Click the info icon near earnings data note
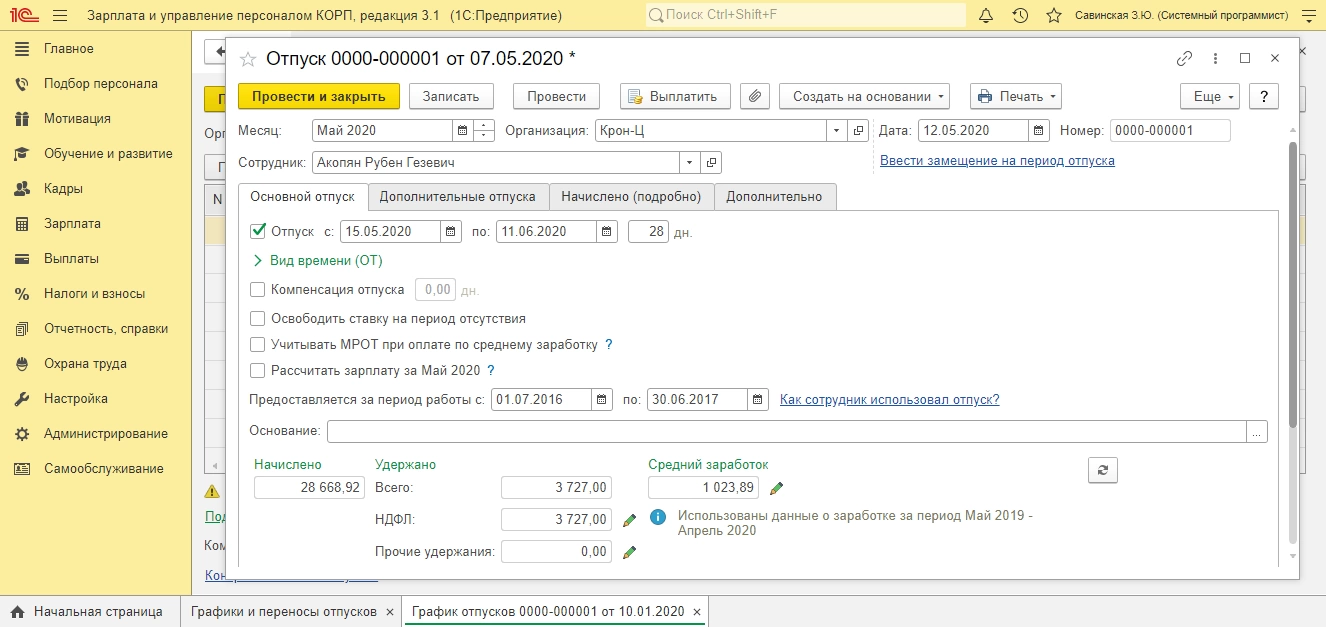 coord(658,518)
